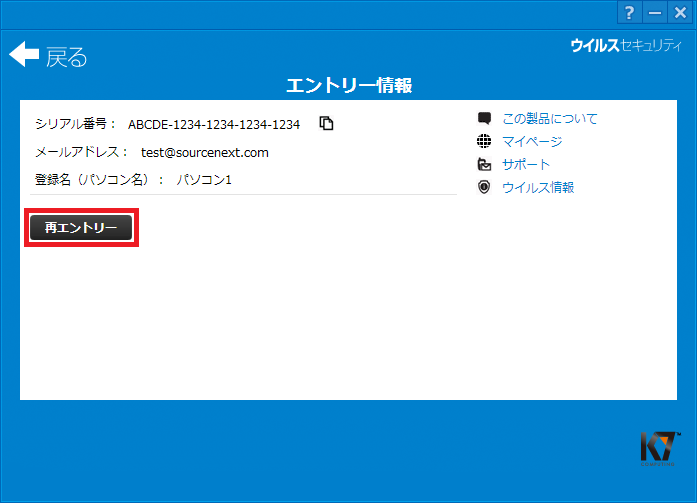Viewport: 697px width, 503px height.
Task: Open ウイルス情報 link
Action: (x=538, y=188)
